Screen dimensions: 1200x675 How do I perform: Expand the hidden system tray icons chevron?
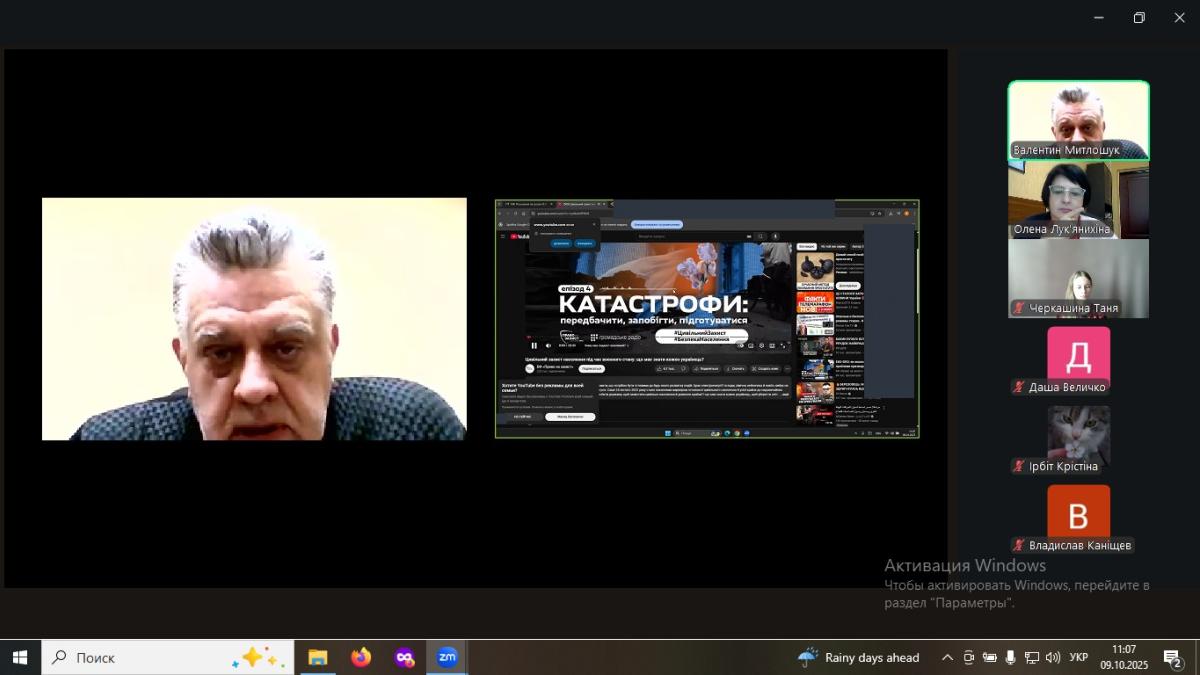coord(947,657)
